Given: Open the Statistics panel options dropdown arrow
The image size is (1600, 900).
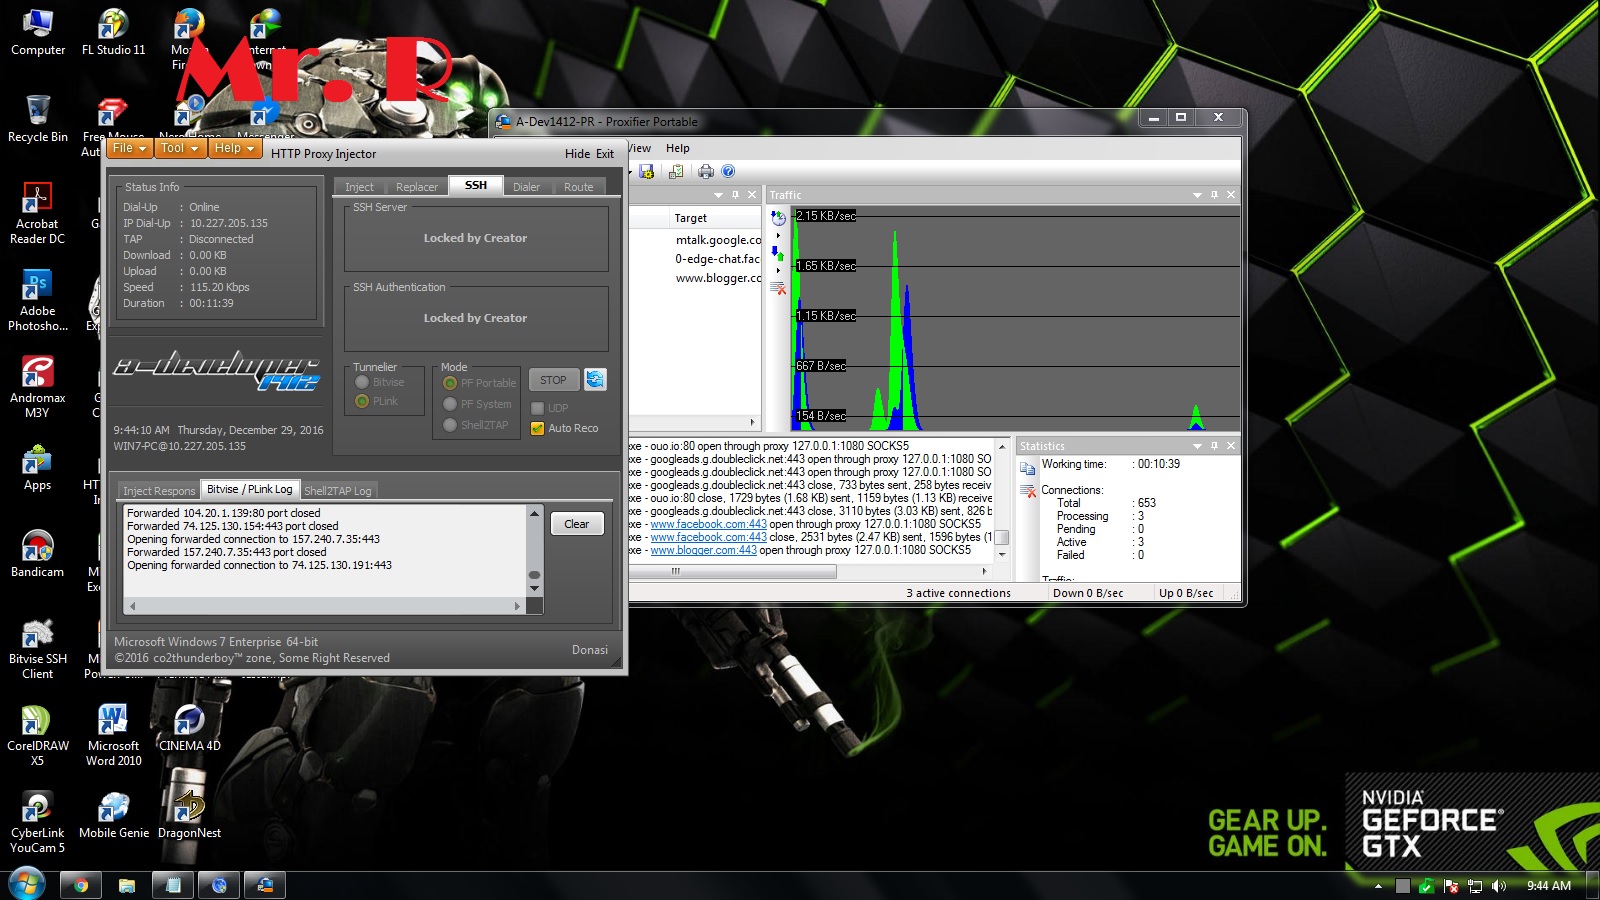Looking at the screenshot, I should [x=1197, y=446].
